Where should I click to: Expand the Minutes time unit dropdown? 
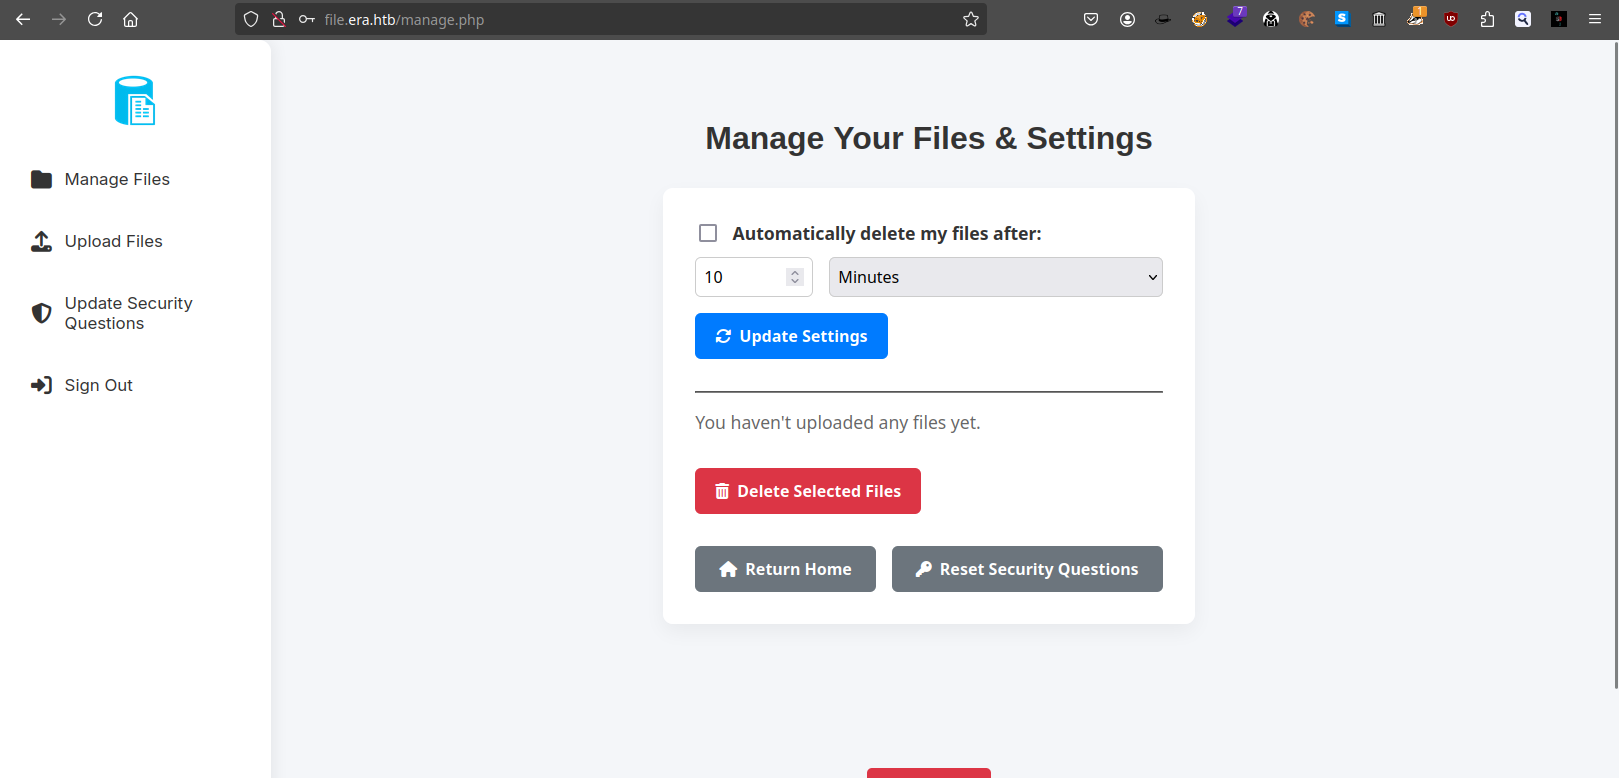coord(995,277)
